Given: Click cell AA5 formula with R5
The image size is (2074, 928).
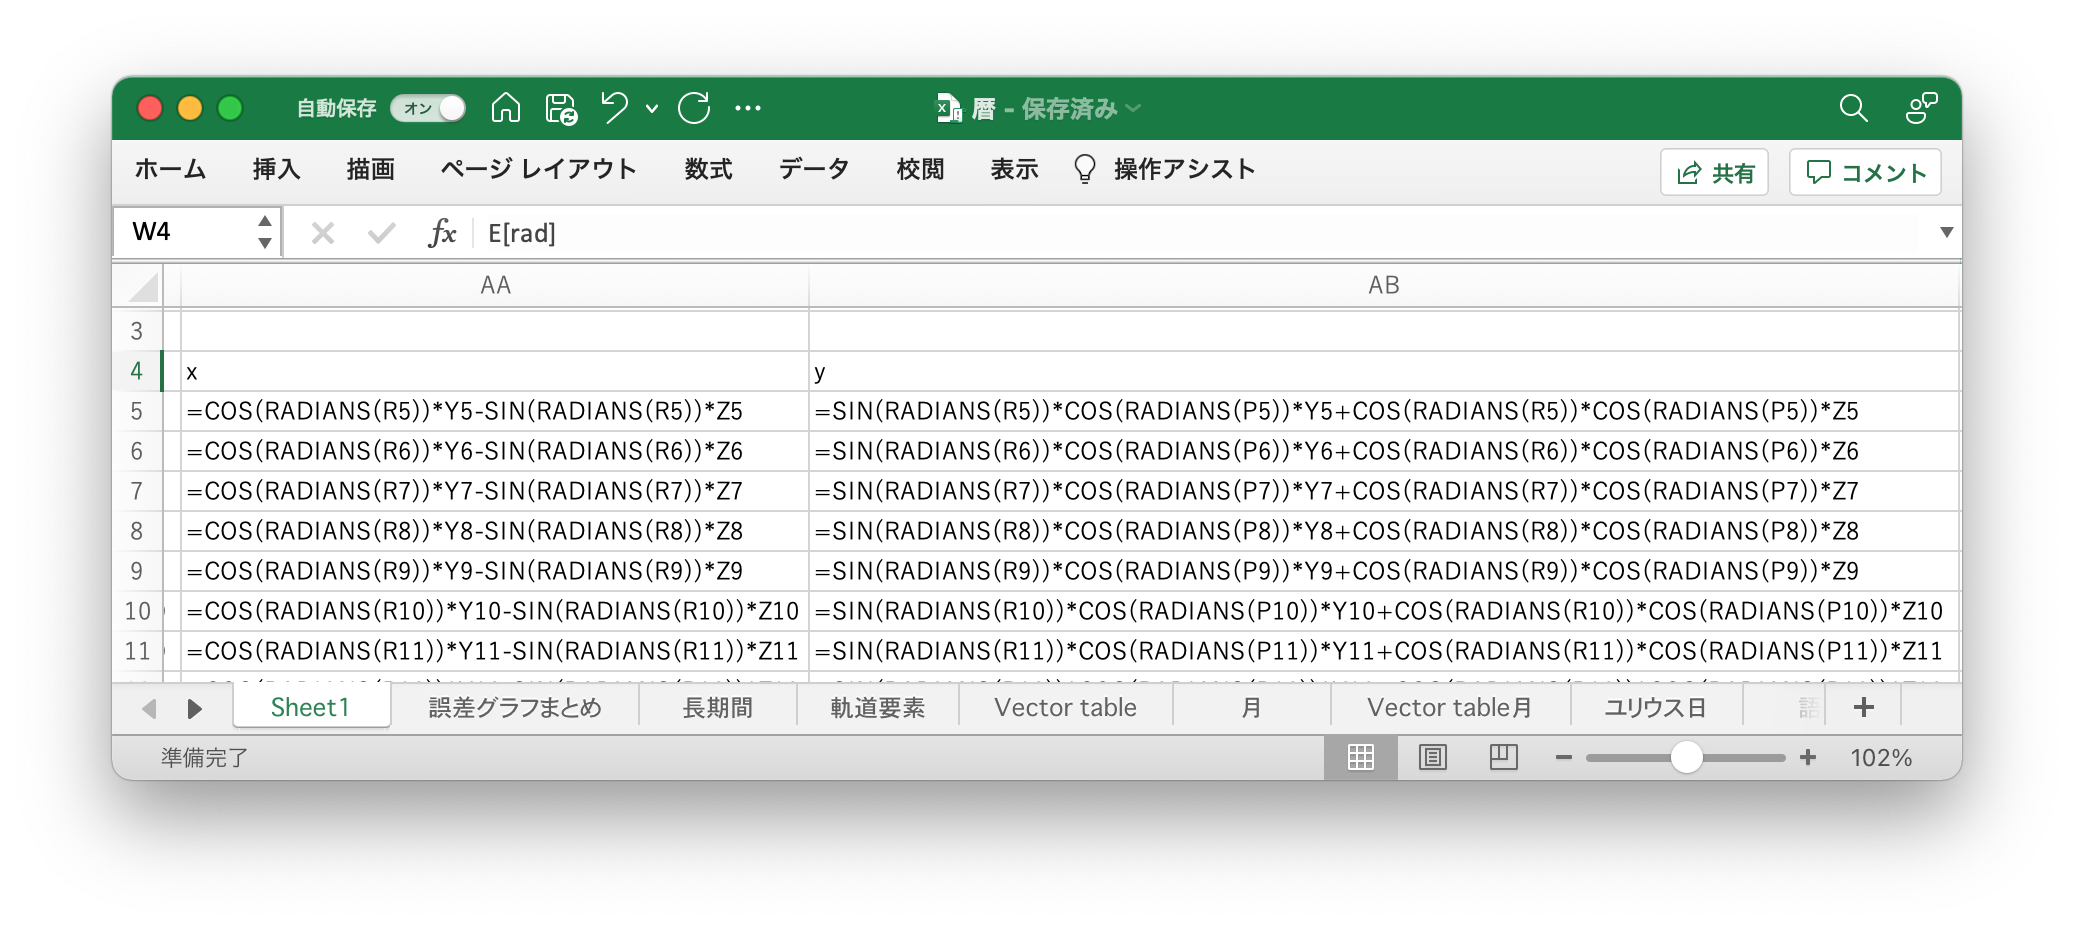Looking at the screenshot, I should pos(495,411).
